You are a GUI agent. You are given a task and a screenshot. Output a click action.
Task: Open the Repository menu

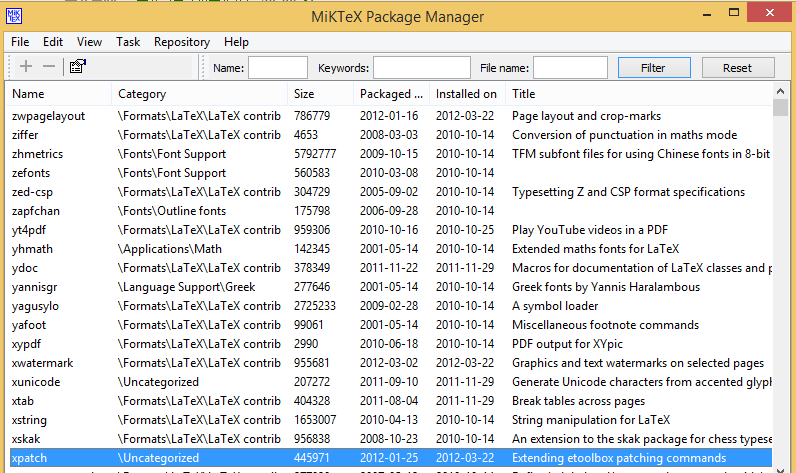click(182, 42)
